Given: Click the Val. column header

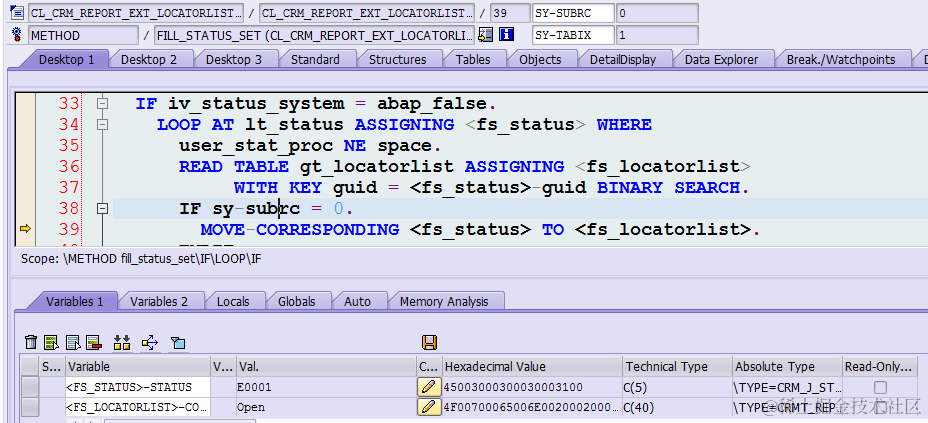Looking at the screenshot, I should coord(326,366).
